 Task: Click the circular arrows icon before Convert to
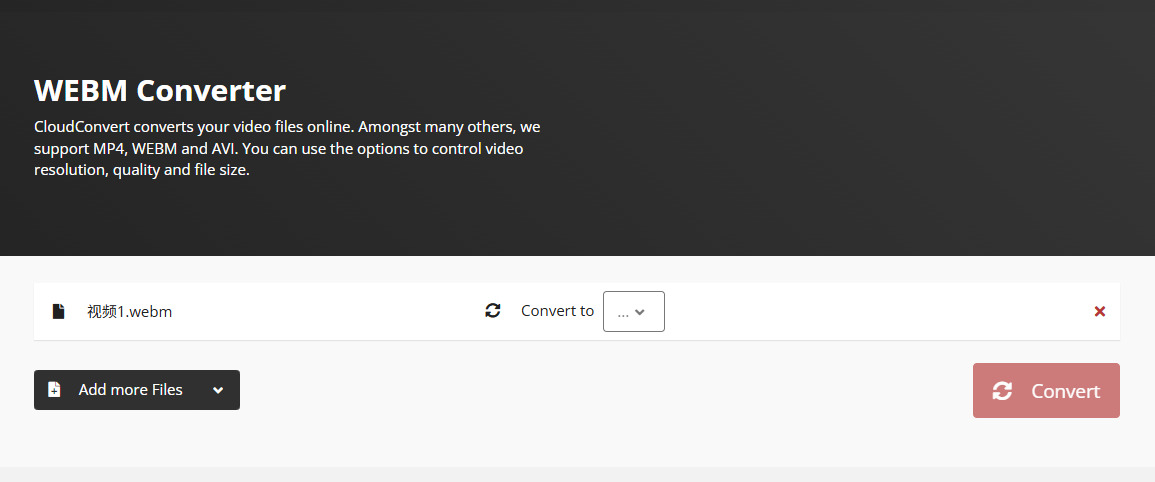coord(492,311)
